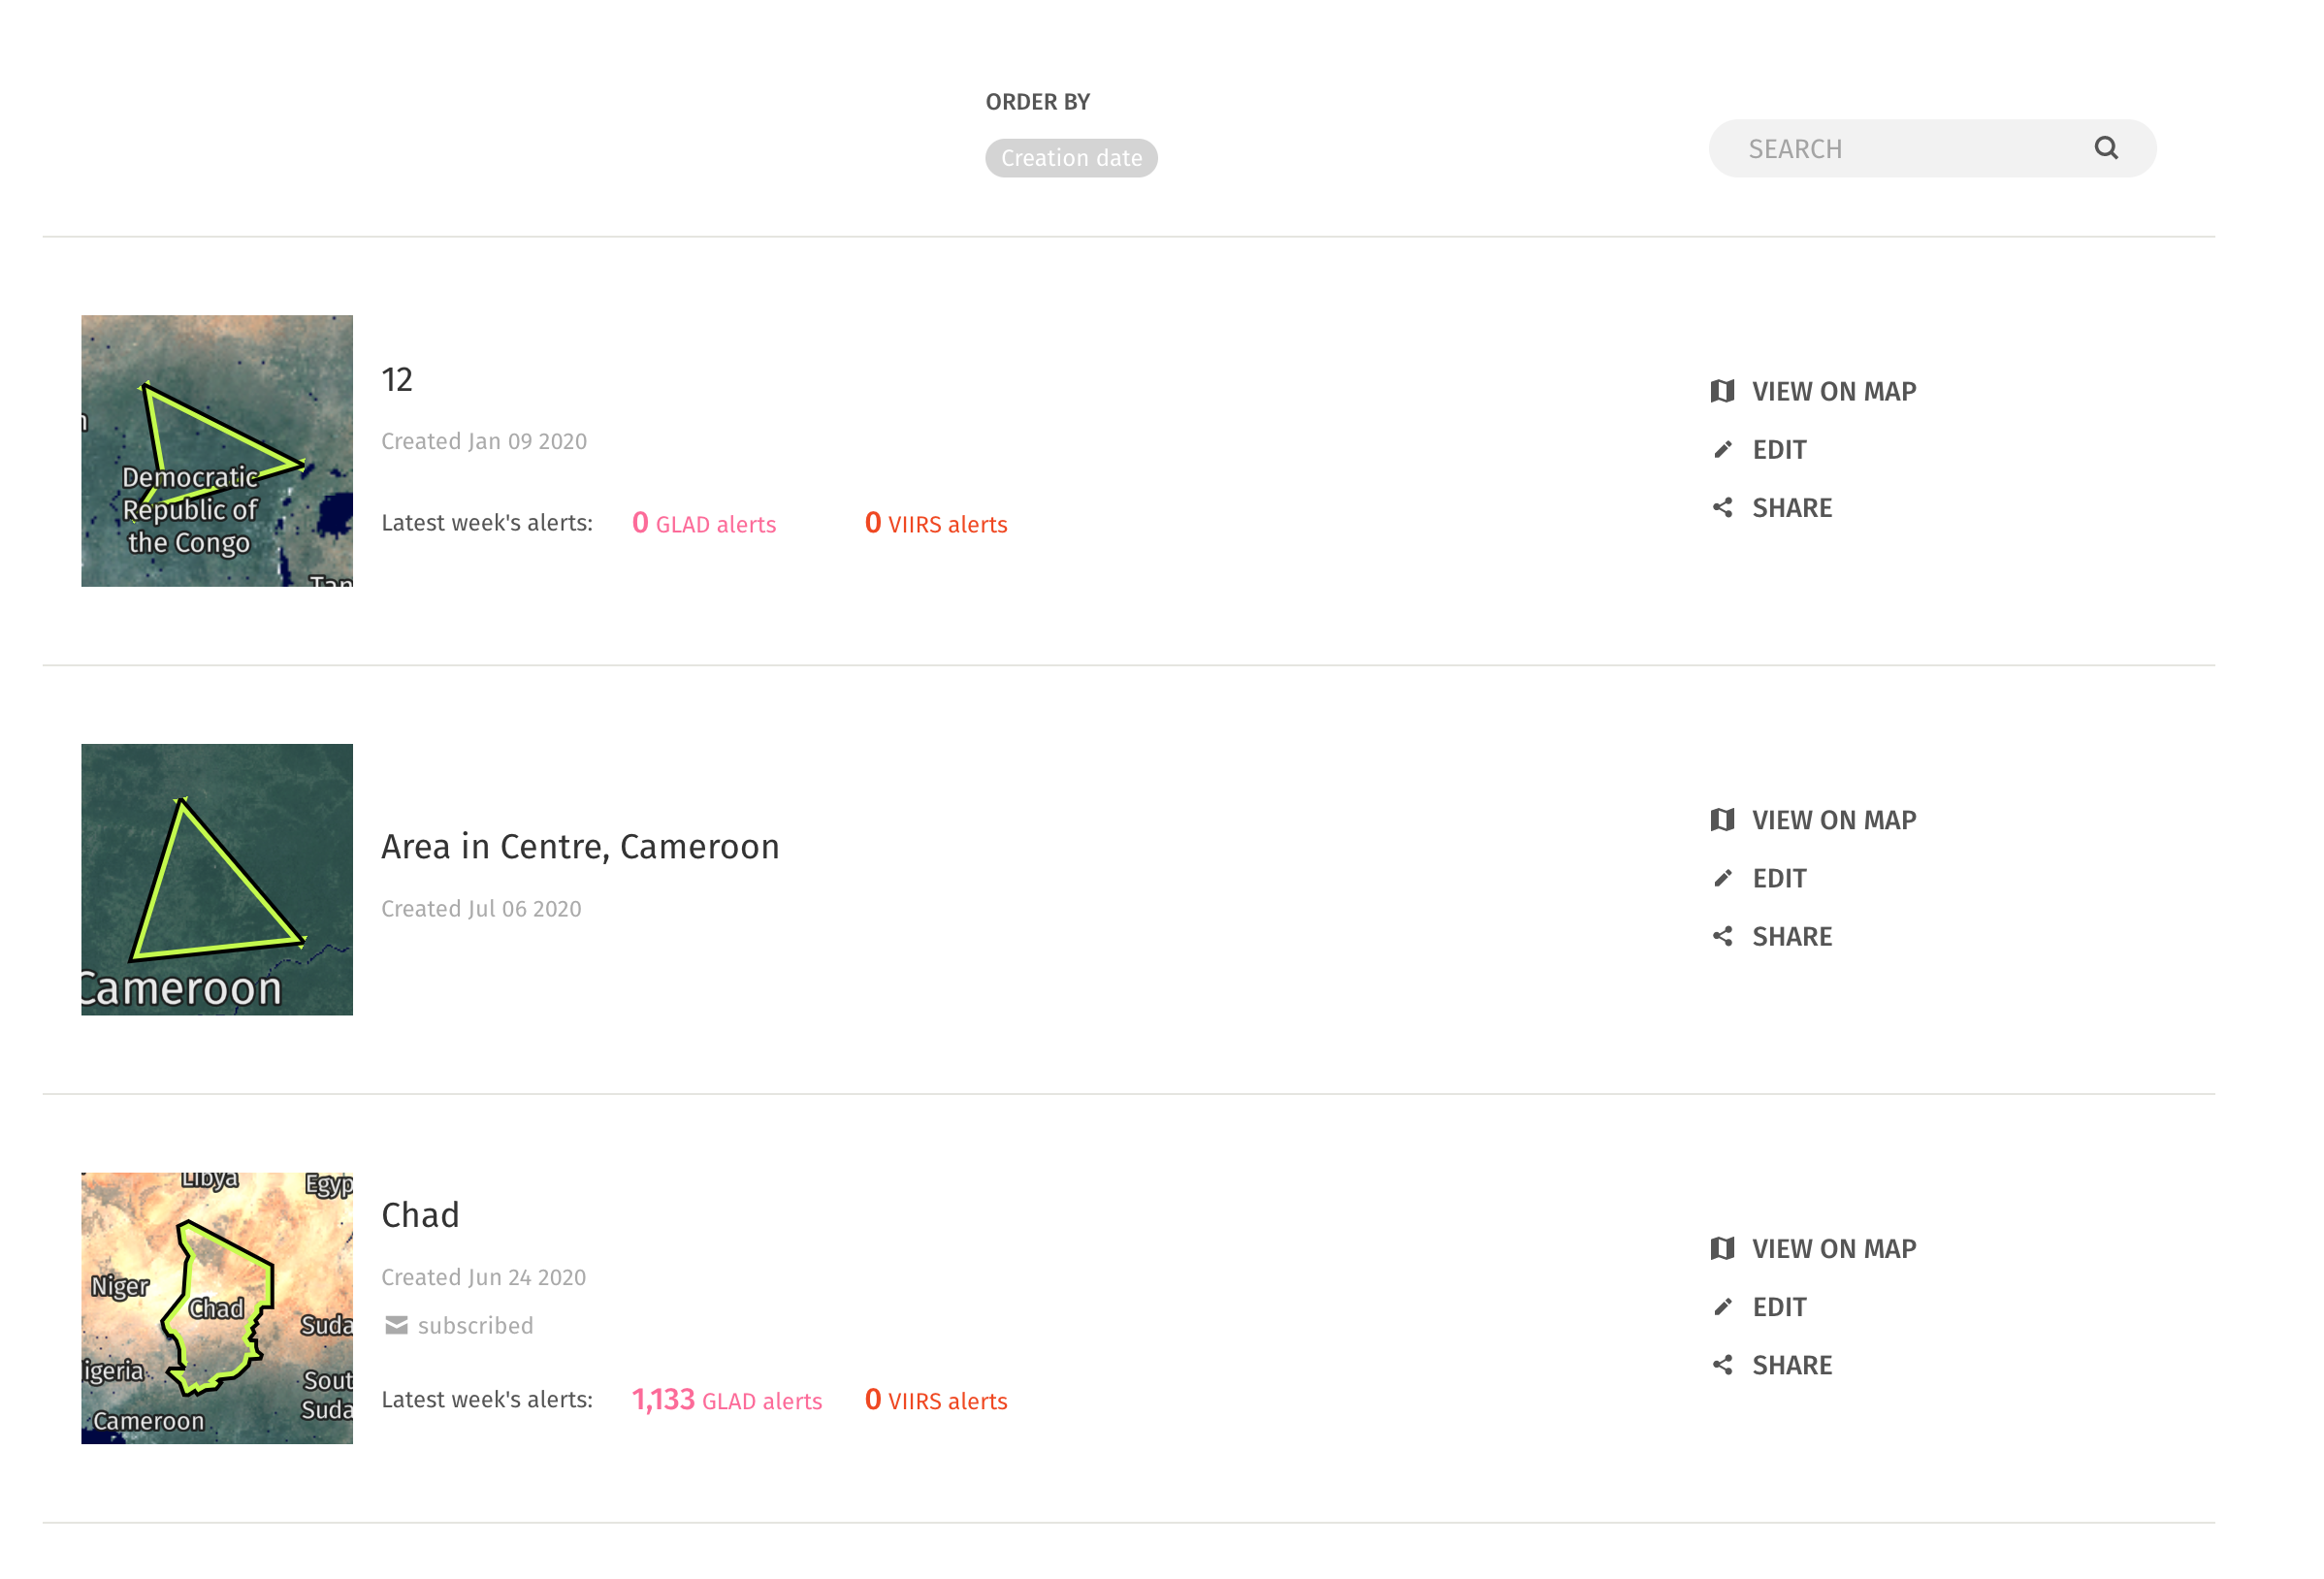
Task: Click the 1,133 GLAD alerts count for Chad
Action: [x=727, y=1399]
